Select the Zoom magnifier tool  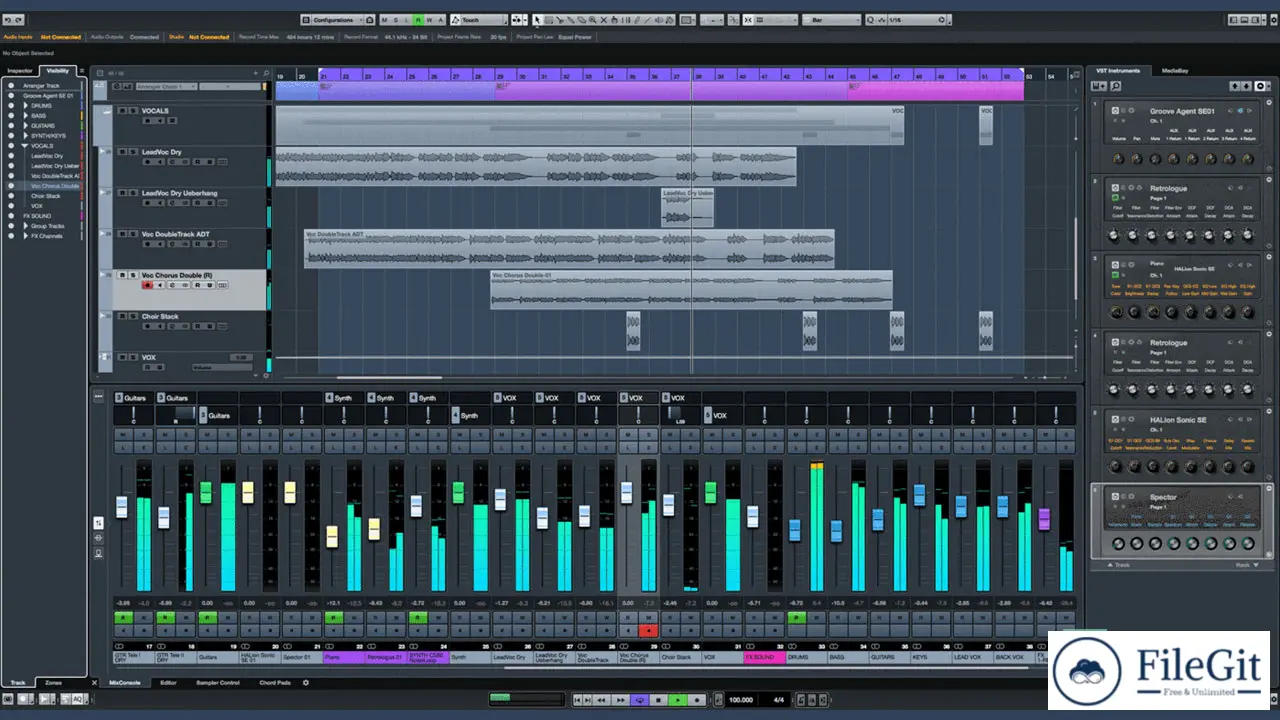pos(592,20)
